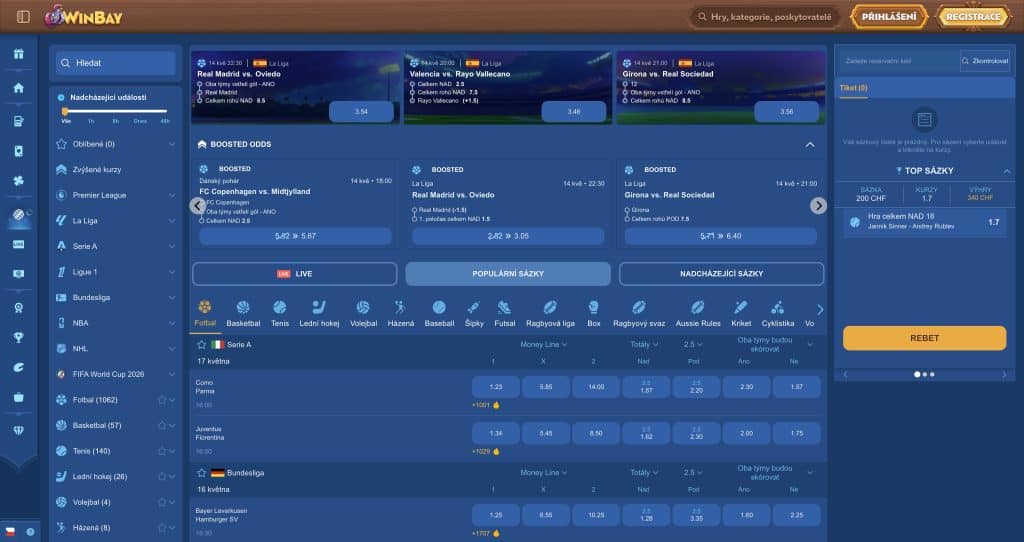The width and height of the screenshot is (1024, 542).
Task: Select the middle carousel dot under REBET
Action: pyautogui.click(x=924, y=374)
